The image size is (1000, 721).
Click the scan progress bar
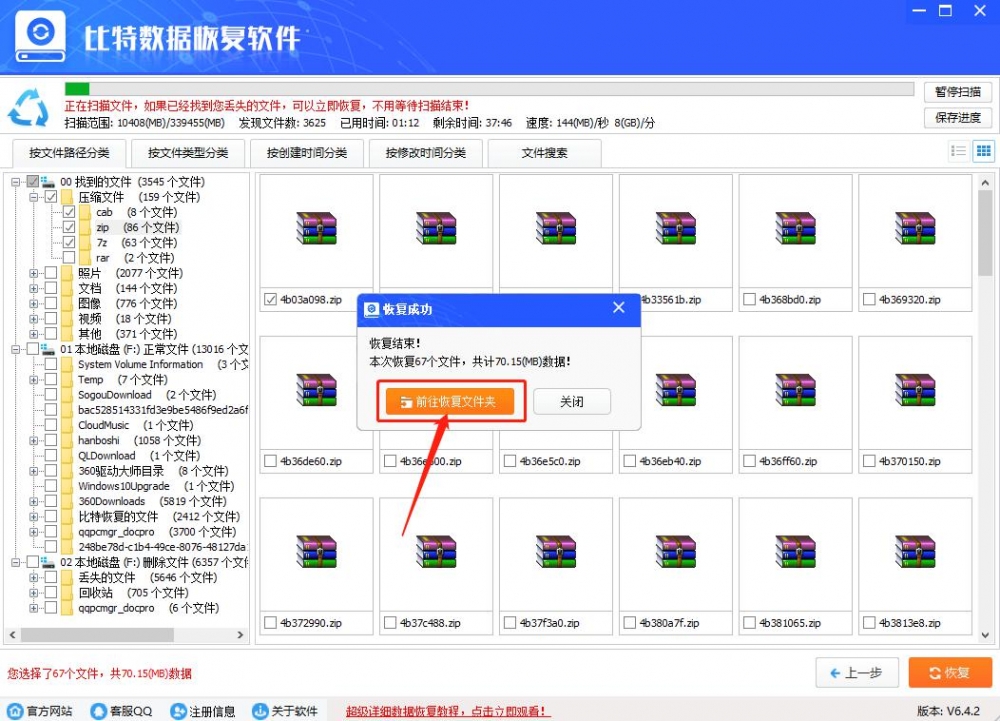click(x=489, y=89)
